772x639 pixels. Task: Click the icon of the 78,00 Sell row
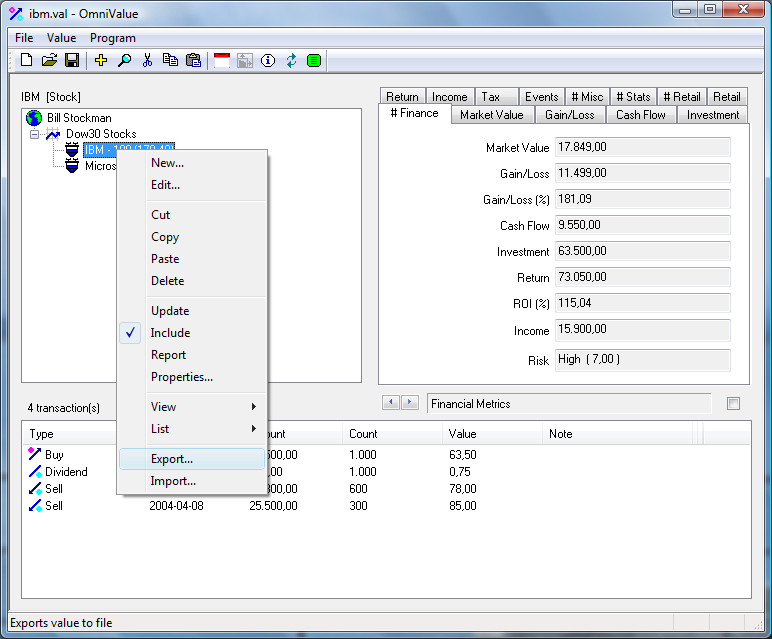pyautogui.click(x=35, y=489)
